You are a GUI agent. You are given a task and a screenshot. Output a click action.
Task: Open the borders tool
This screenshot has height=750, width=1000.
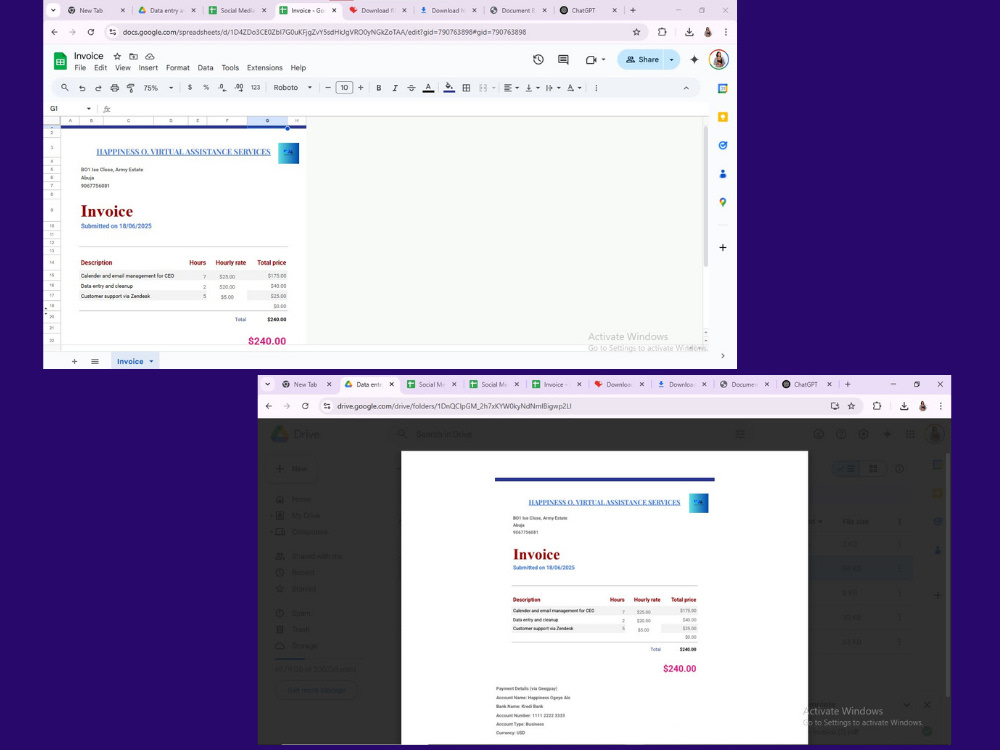(x=466, y=88)
